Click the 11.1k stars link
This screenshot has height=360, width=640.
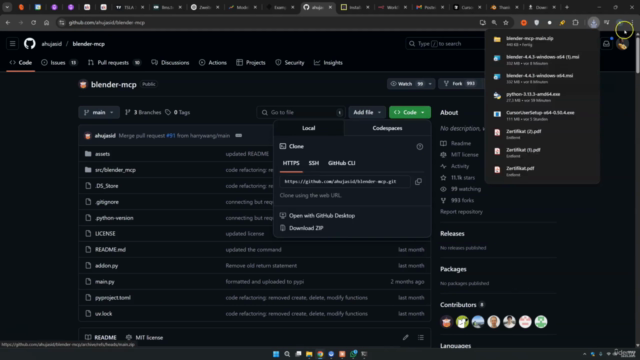pyautogui.click(x=463, y=178)
